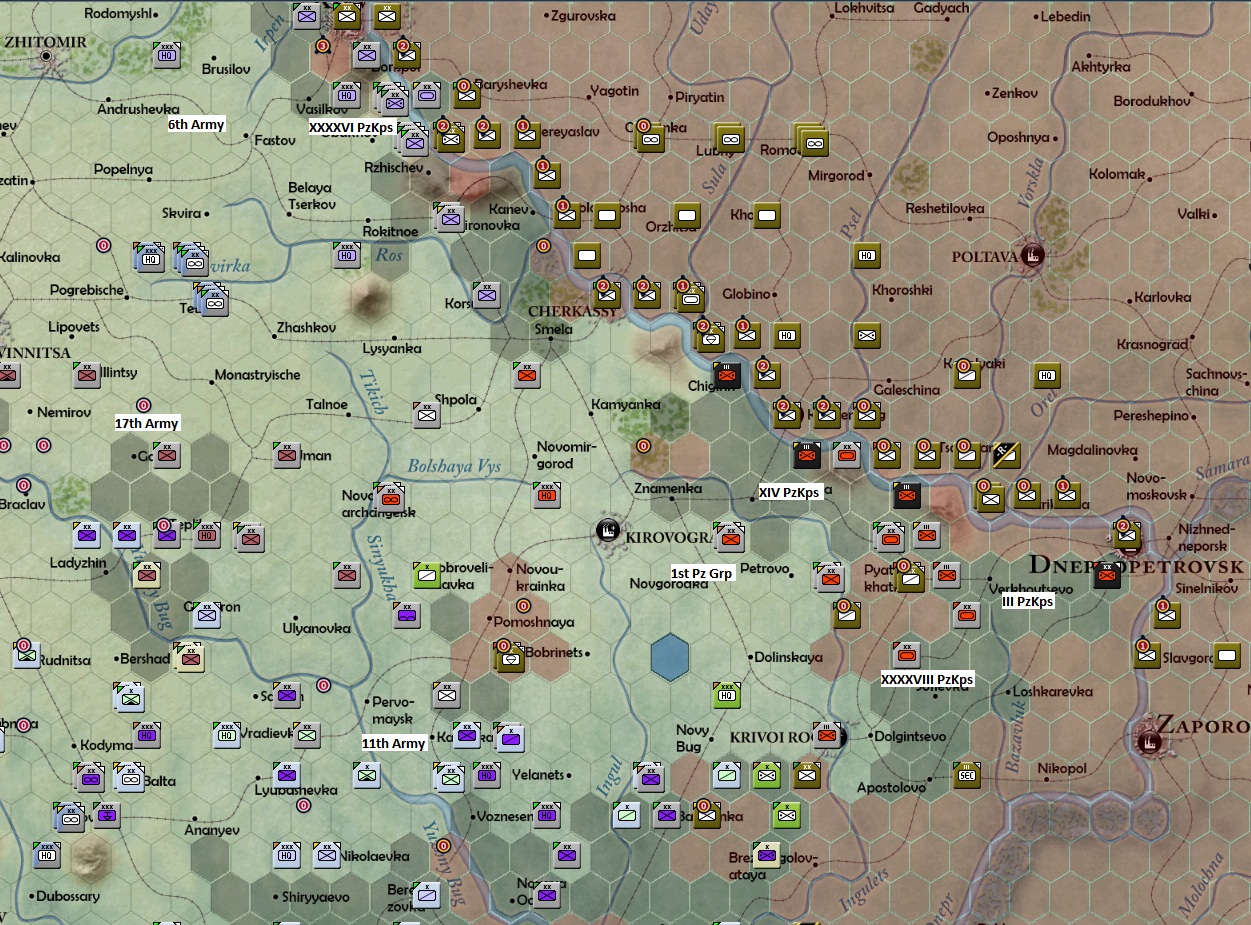
Task: Select the red HQ counter near Novomirgorod
Action: pyautogui.click(x=547, y=495)
